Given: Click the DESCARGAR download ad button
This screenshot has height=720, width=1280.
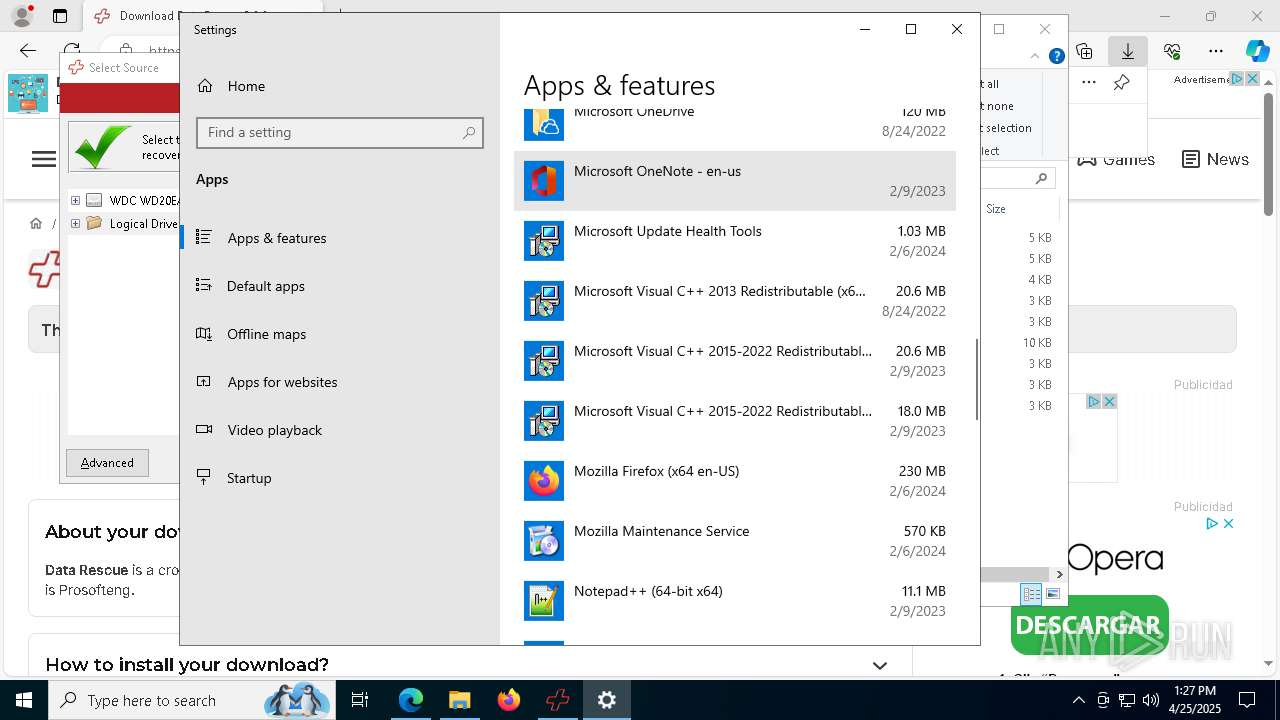Looking at the screenshot, I should click(1089, 627).
